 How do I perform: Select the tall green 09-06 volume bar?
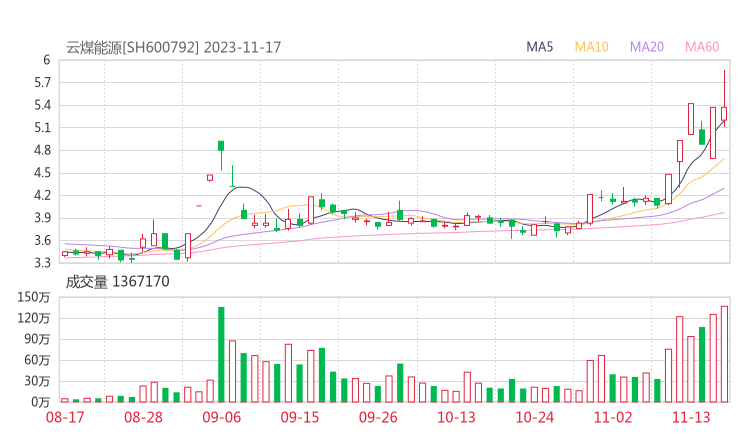tap(221, 355)
